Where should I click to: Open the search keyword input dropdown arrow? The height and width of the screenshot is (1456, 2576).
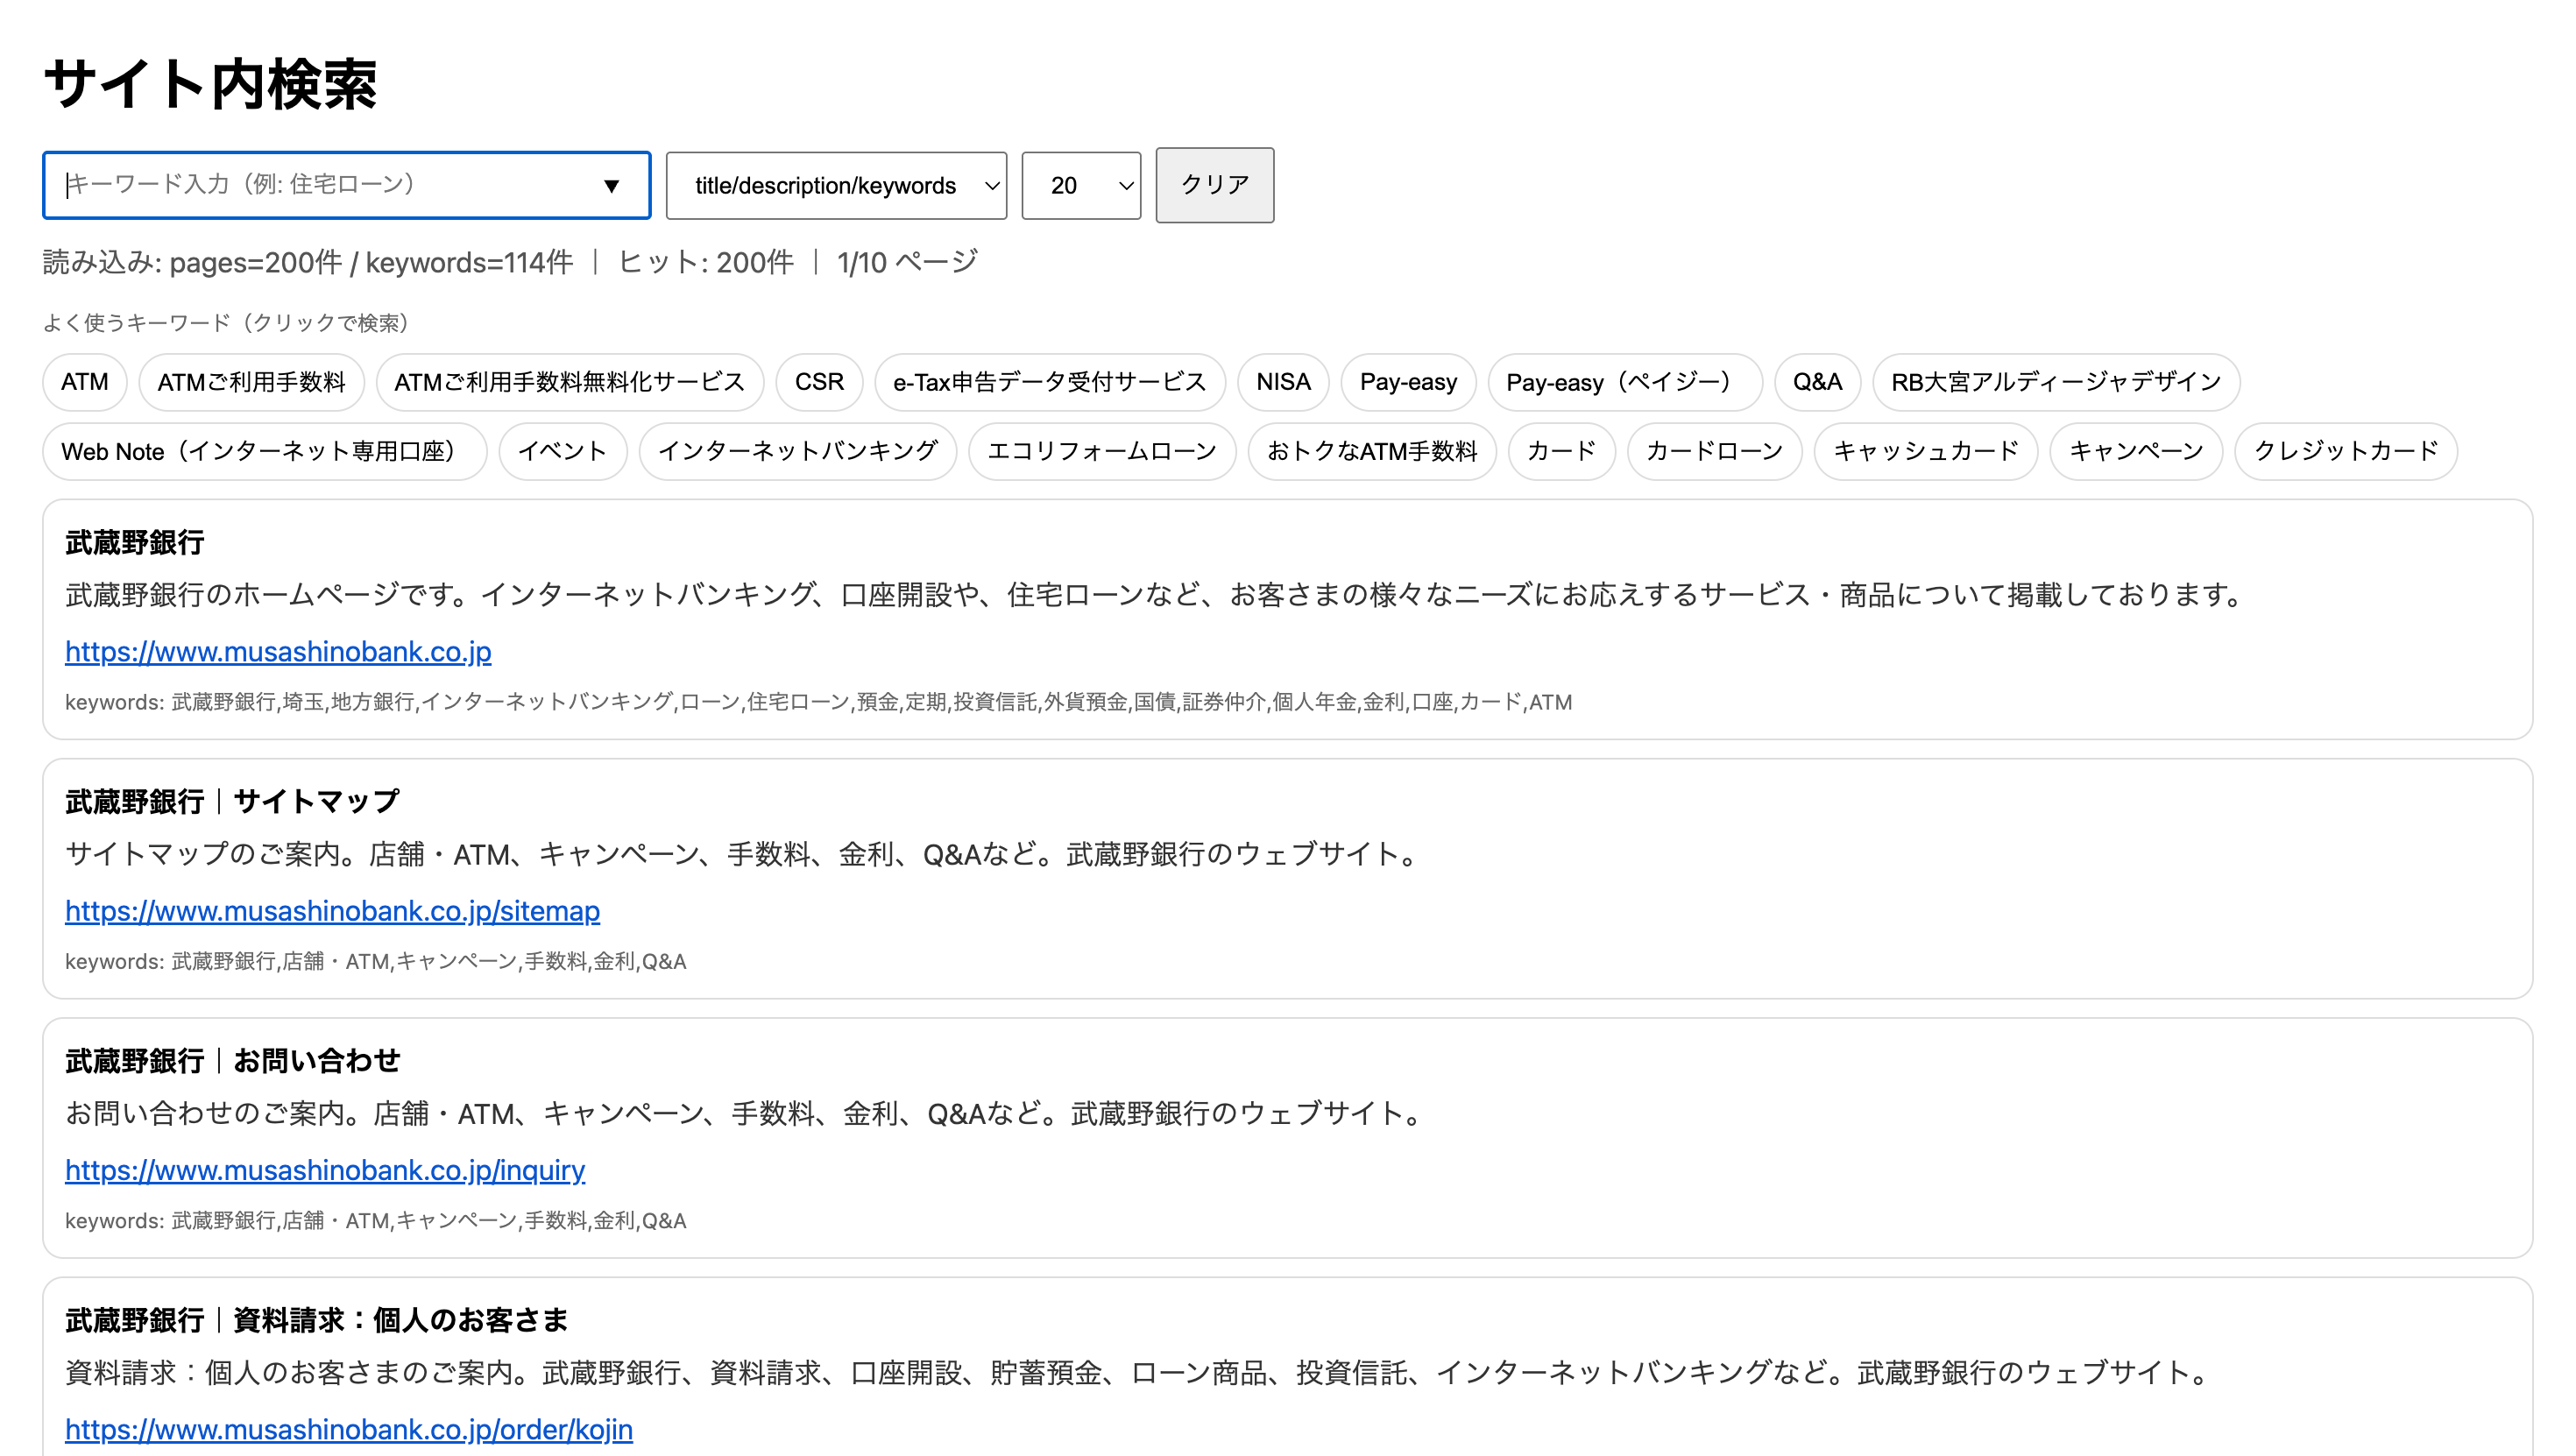(613, 185)
